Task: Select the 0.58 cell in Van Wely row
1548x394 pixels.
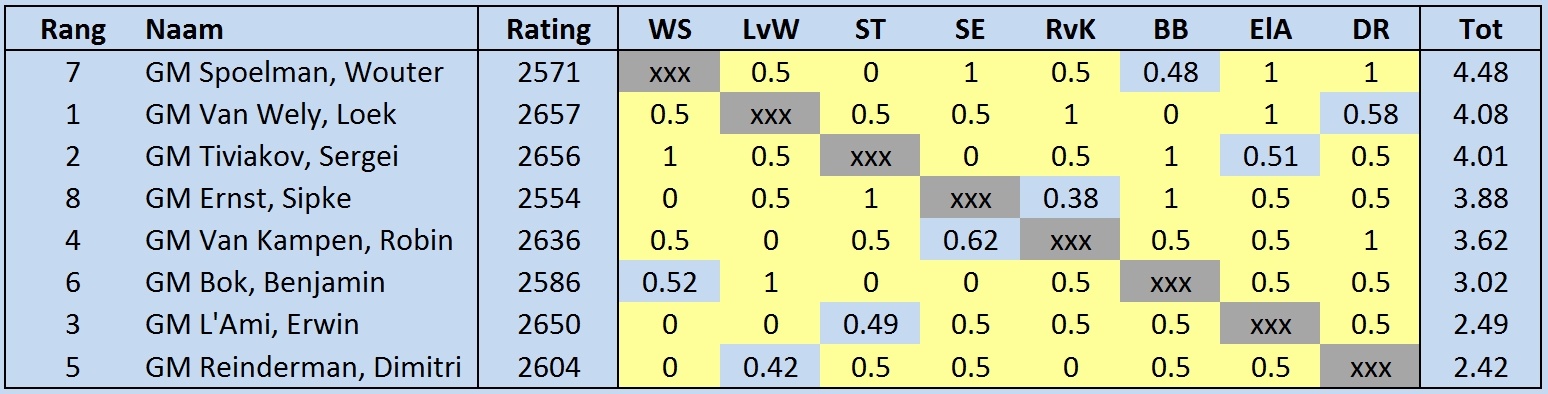Action: coord(1370,114)
